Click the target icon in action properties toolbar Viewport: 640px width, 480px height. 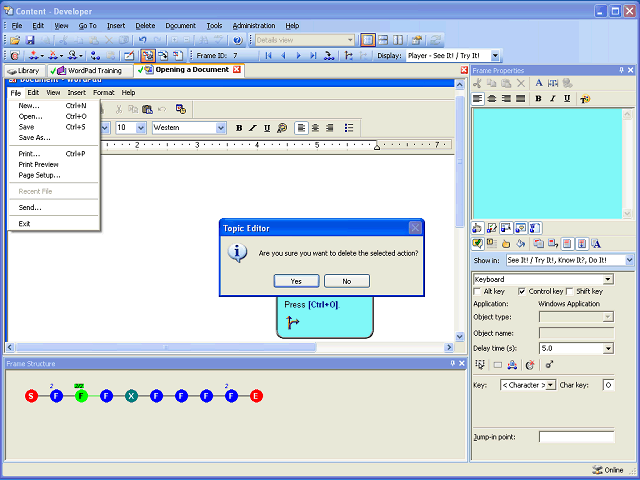click(530, 365)
